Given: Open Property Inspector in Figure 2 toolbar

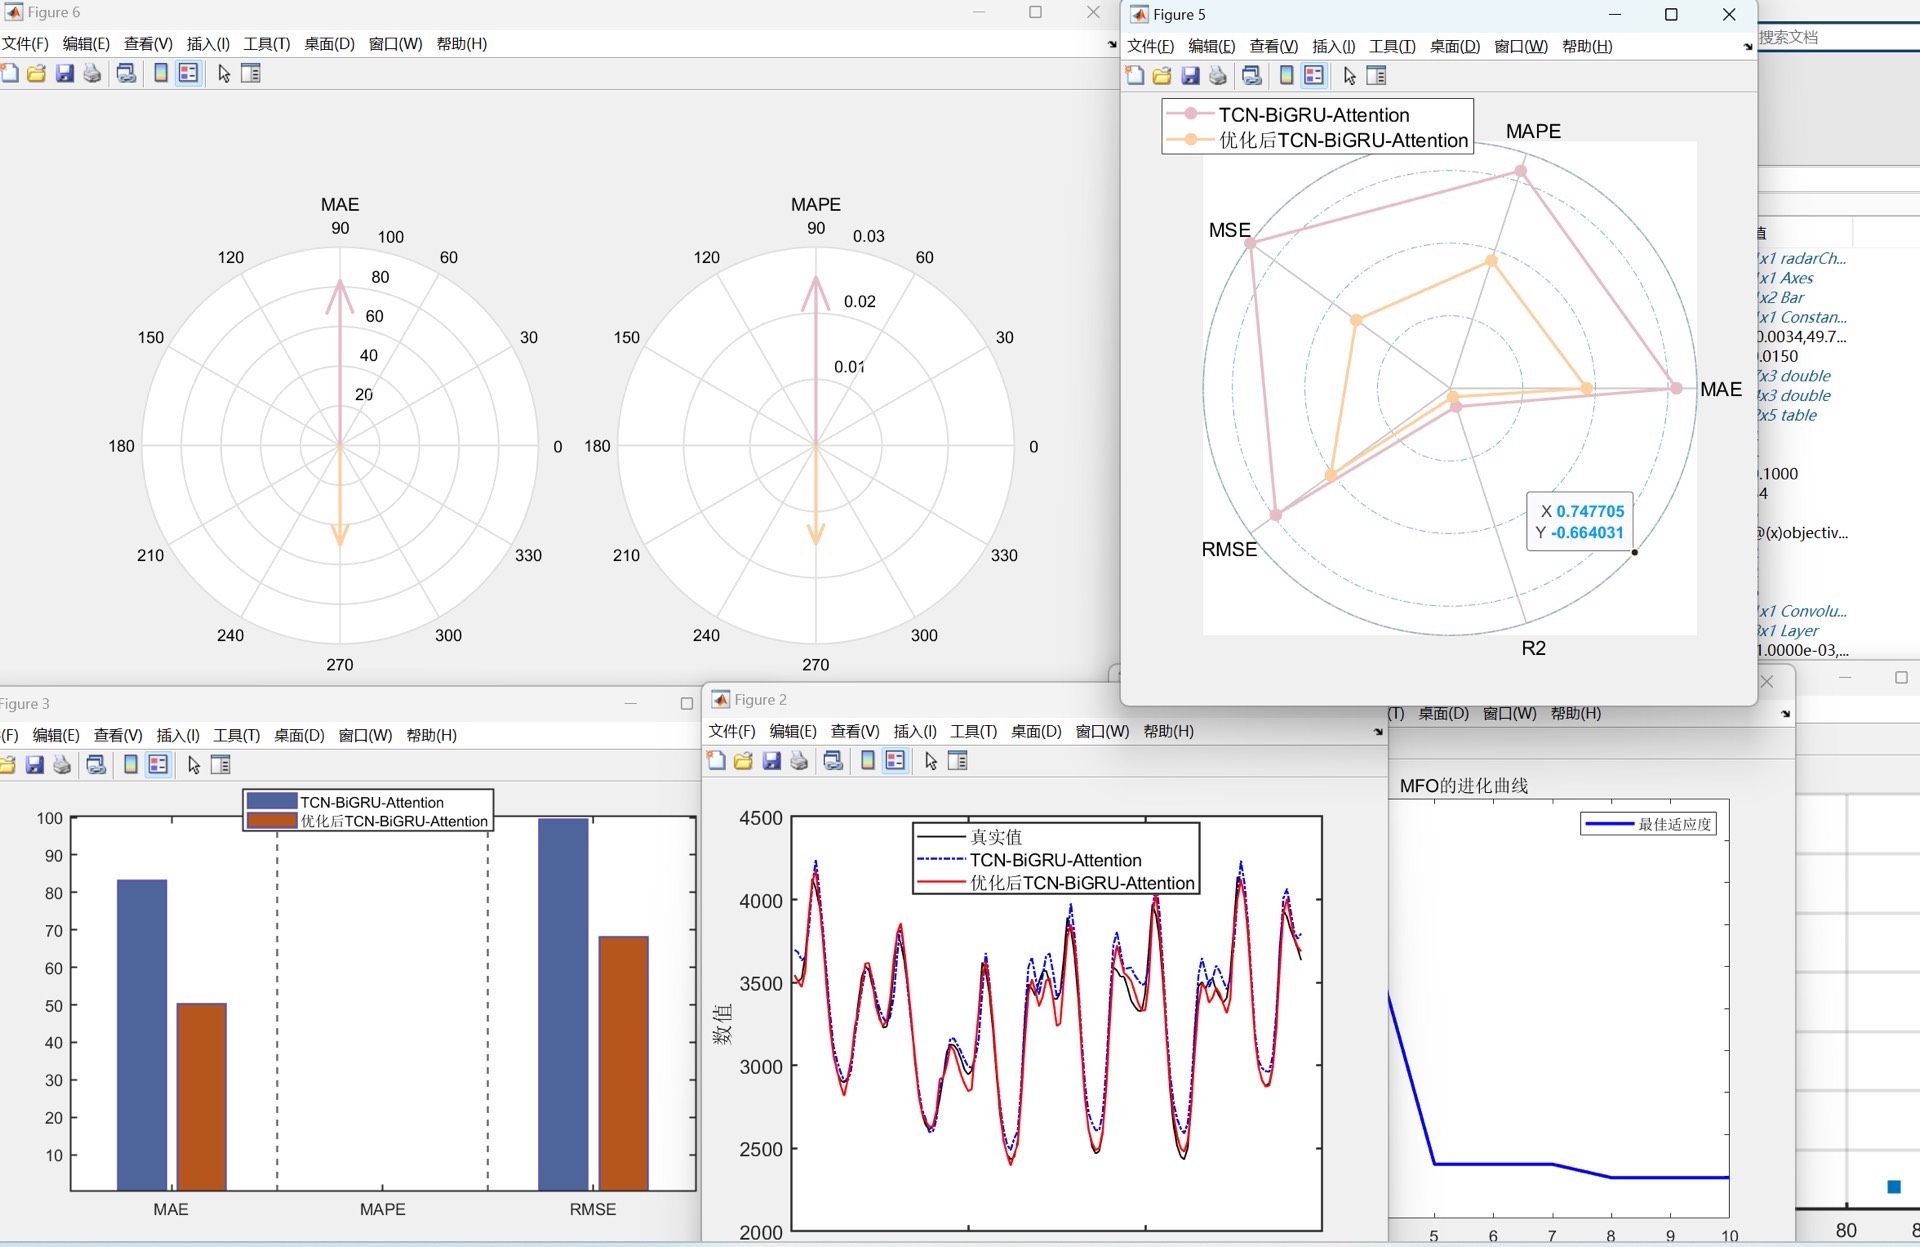Looking at the screenshot, I should coord(957,761).
